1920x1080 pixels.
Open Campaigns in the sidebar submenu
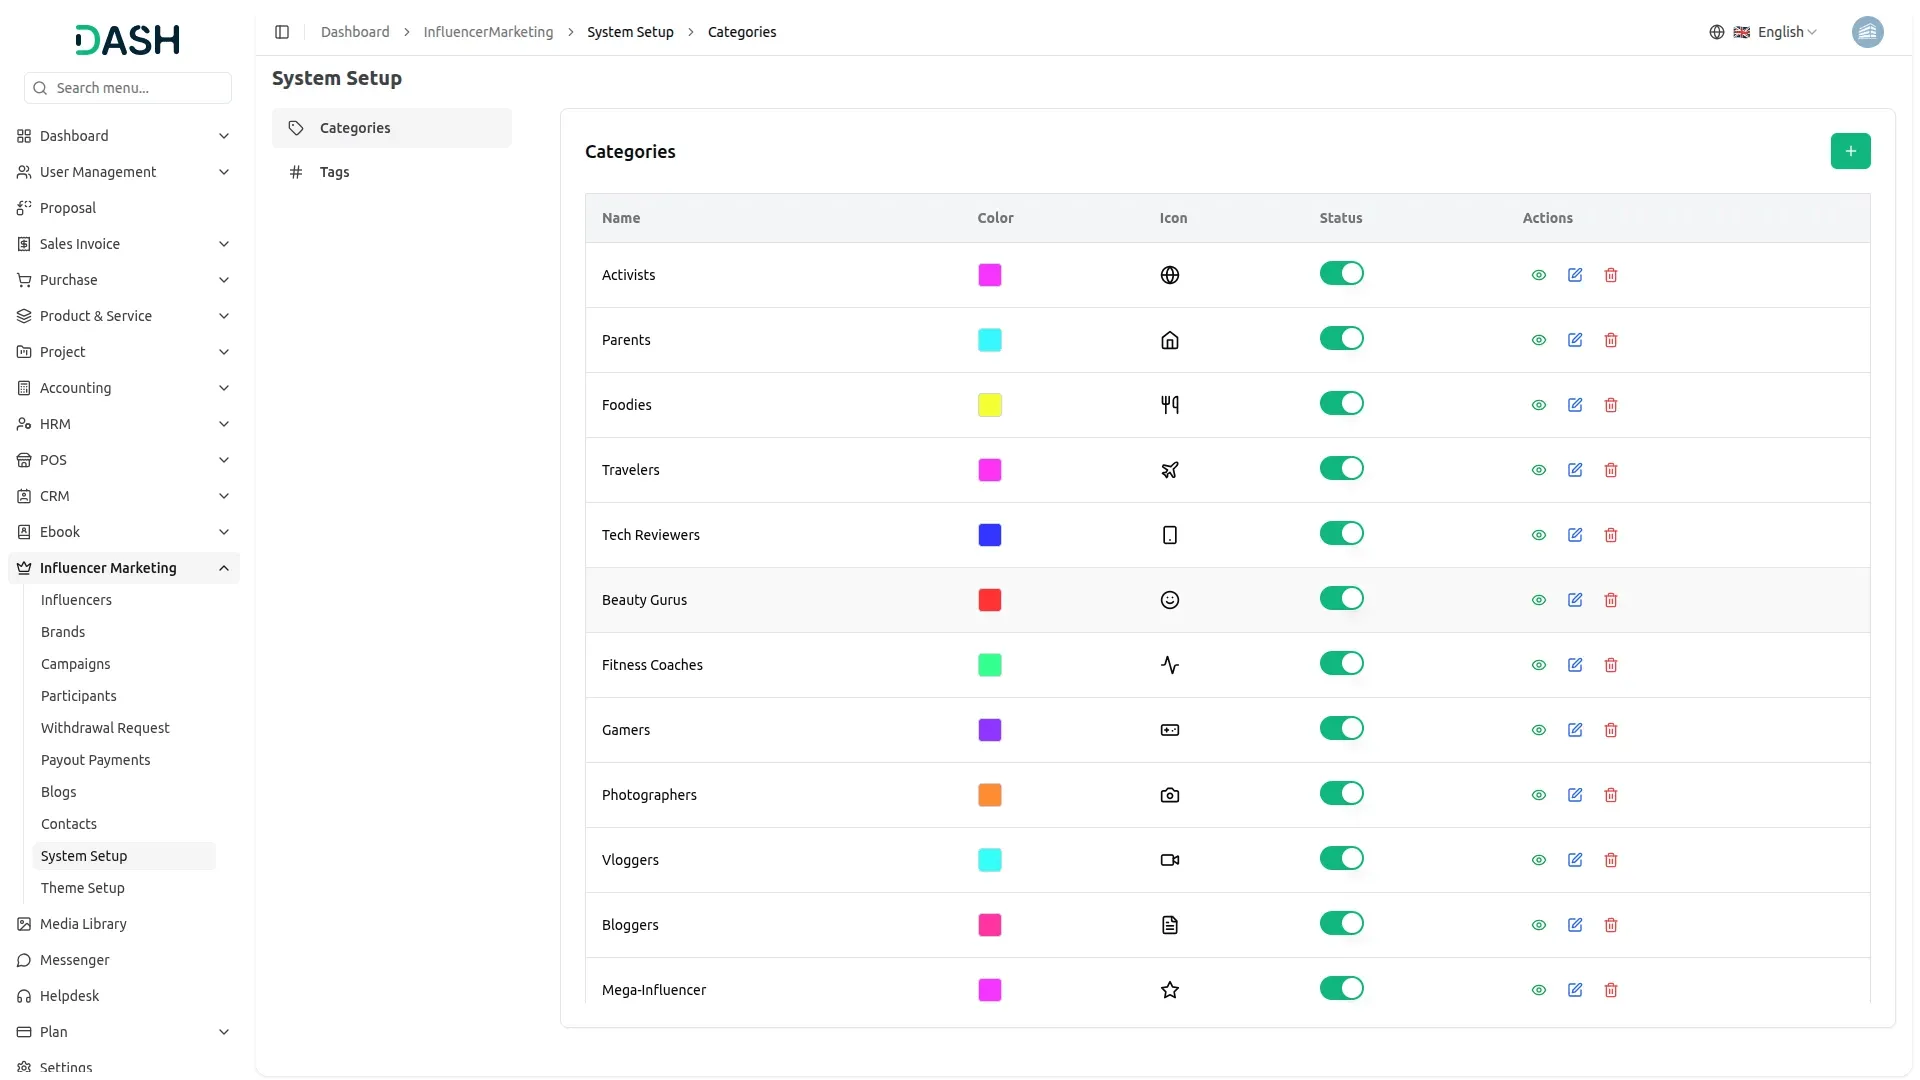click(76, 664)
